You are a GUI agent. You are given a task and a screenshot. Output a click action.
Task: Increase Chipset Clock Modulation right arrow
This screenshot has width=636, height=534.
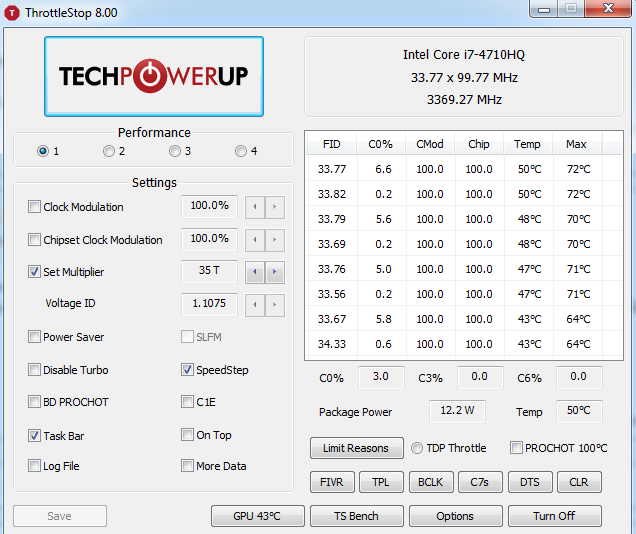(275, 240)
